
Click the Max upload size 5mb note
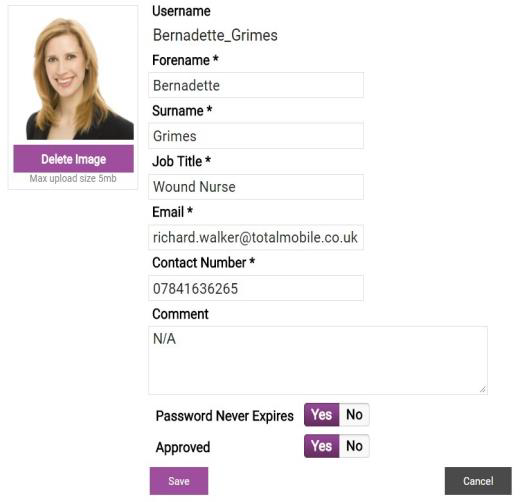(x=73, y=178)
